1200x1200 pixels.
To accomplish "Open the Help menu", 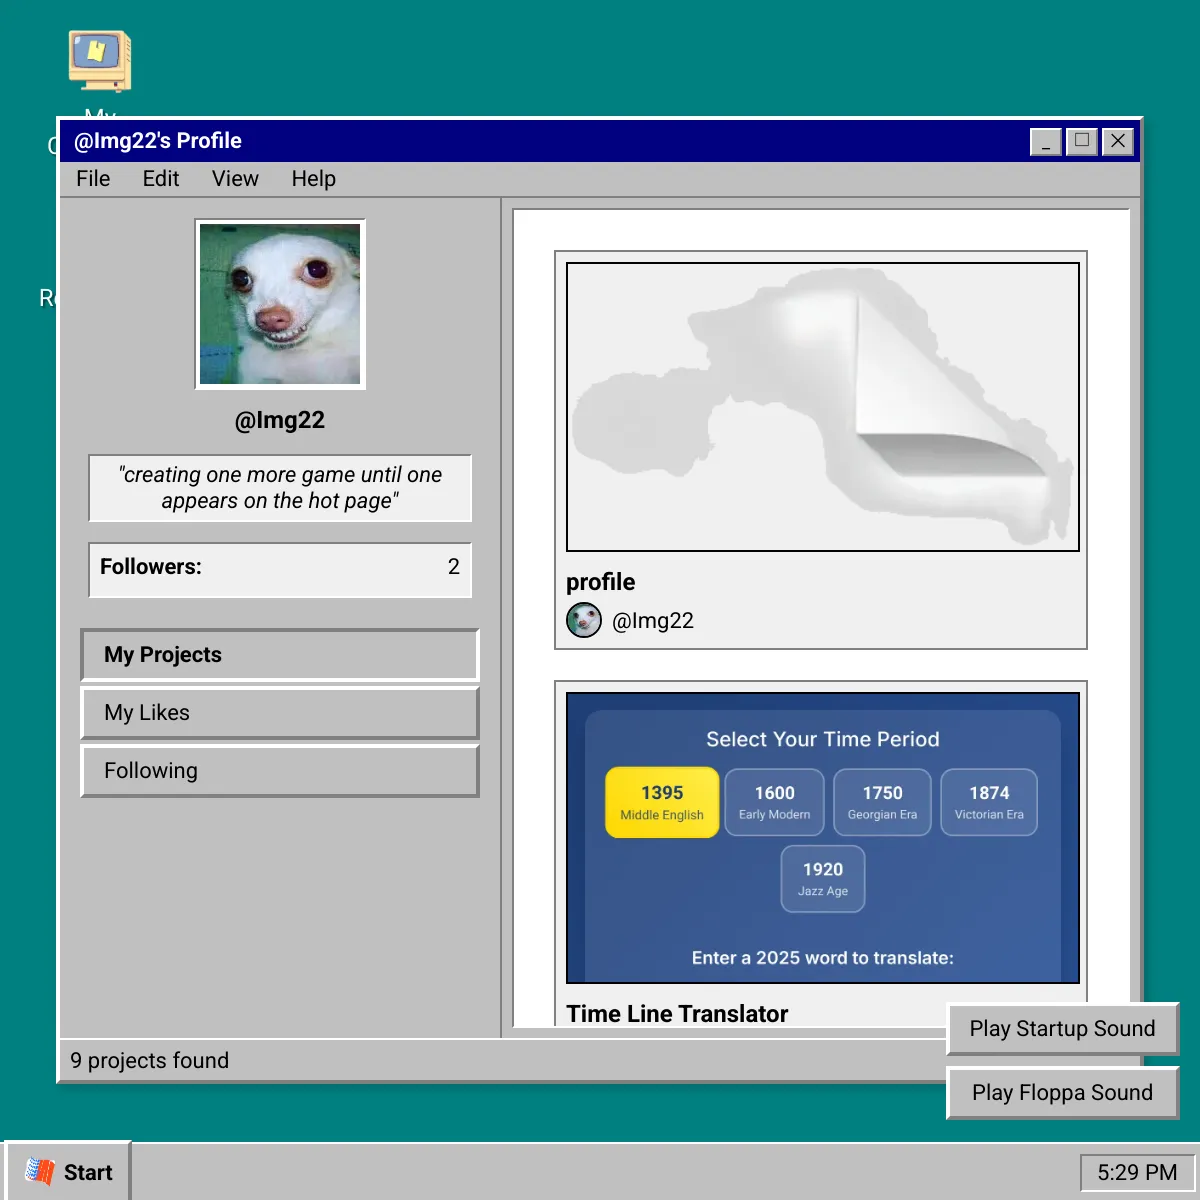I will (x=314, y=179).
